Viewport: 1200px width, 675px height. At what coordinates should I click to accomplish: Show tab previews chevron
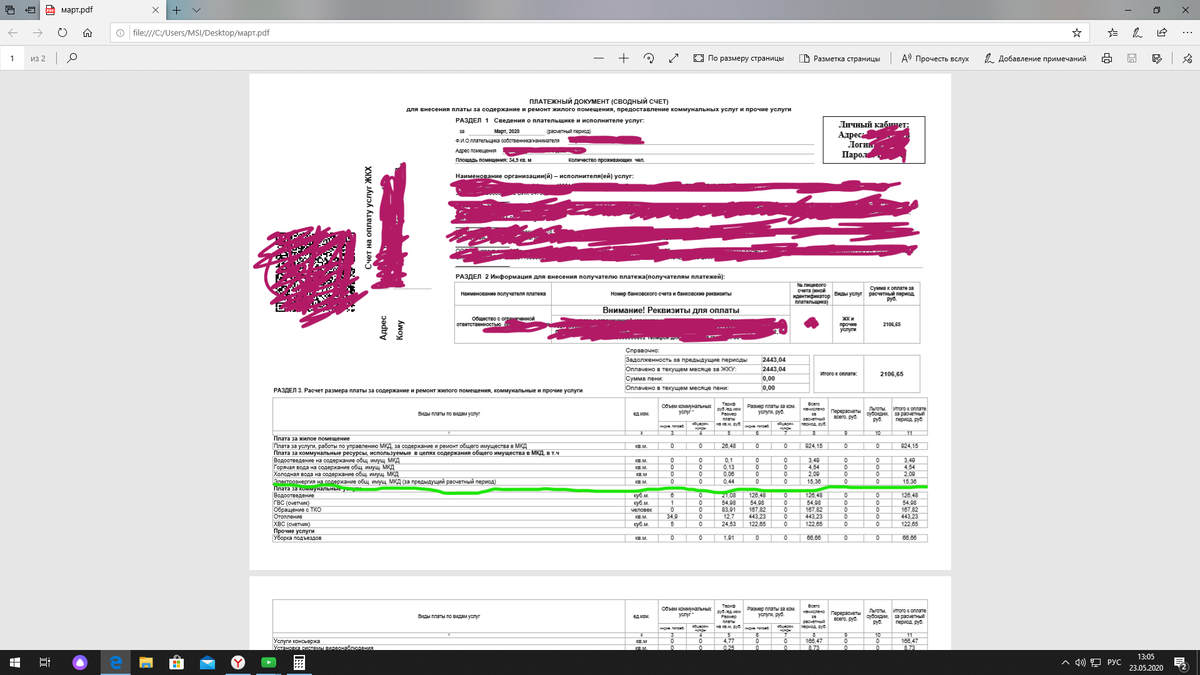point(197,9)
